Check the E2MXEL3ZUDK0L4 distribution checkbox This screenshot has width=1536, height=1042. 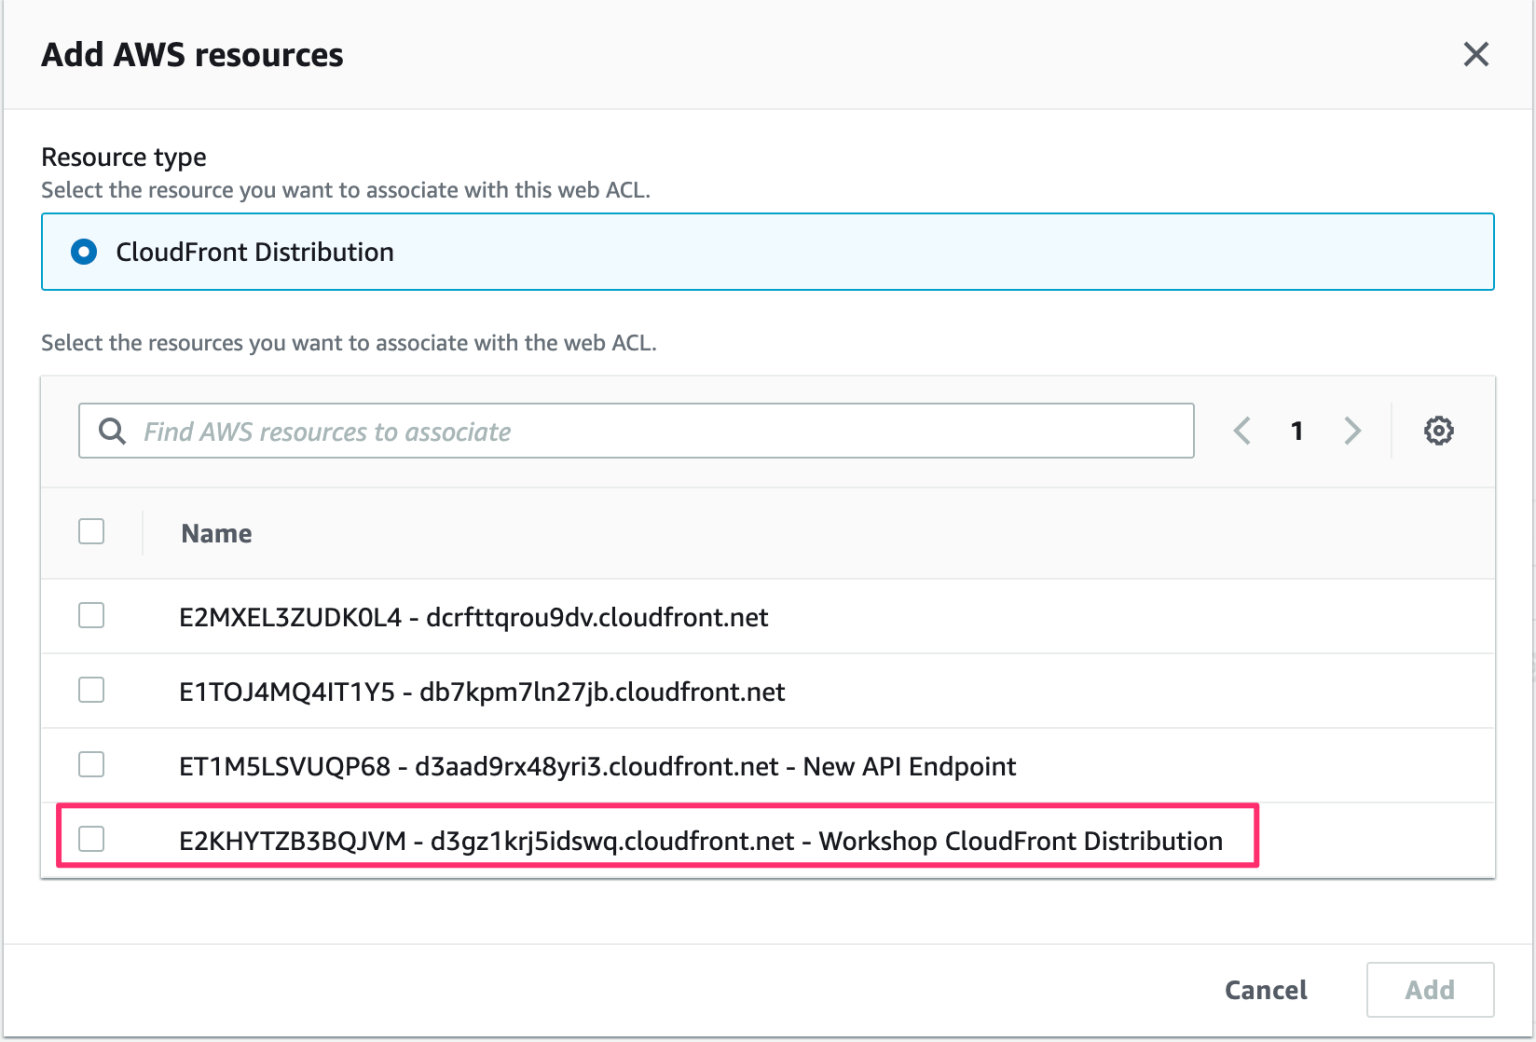click(x=91, y=615)
